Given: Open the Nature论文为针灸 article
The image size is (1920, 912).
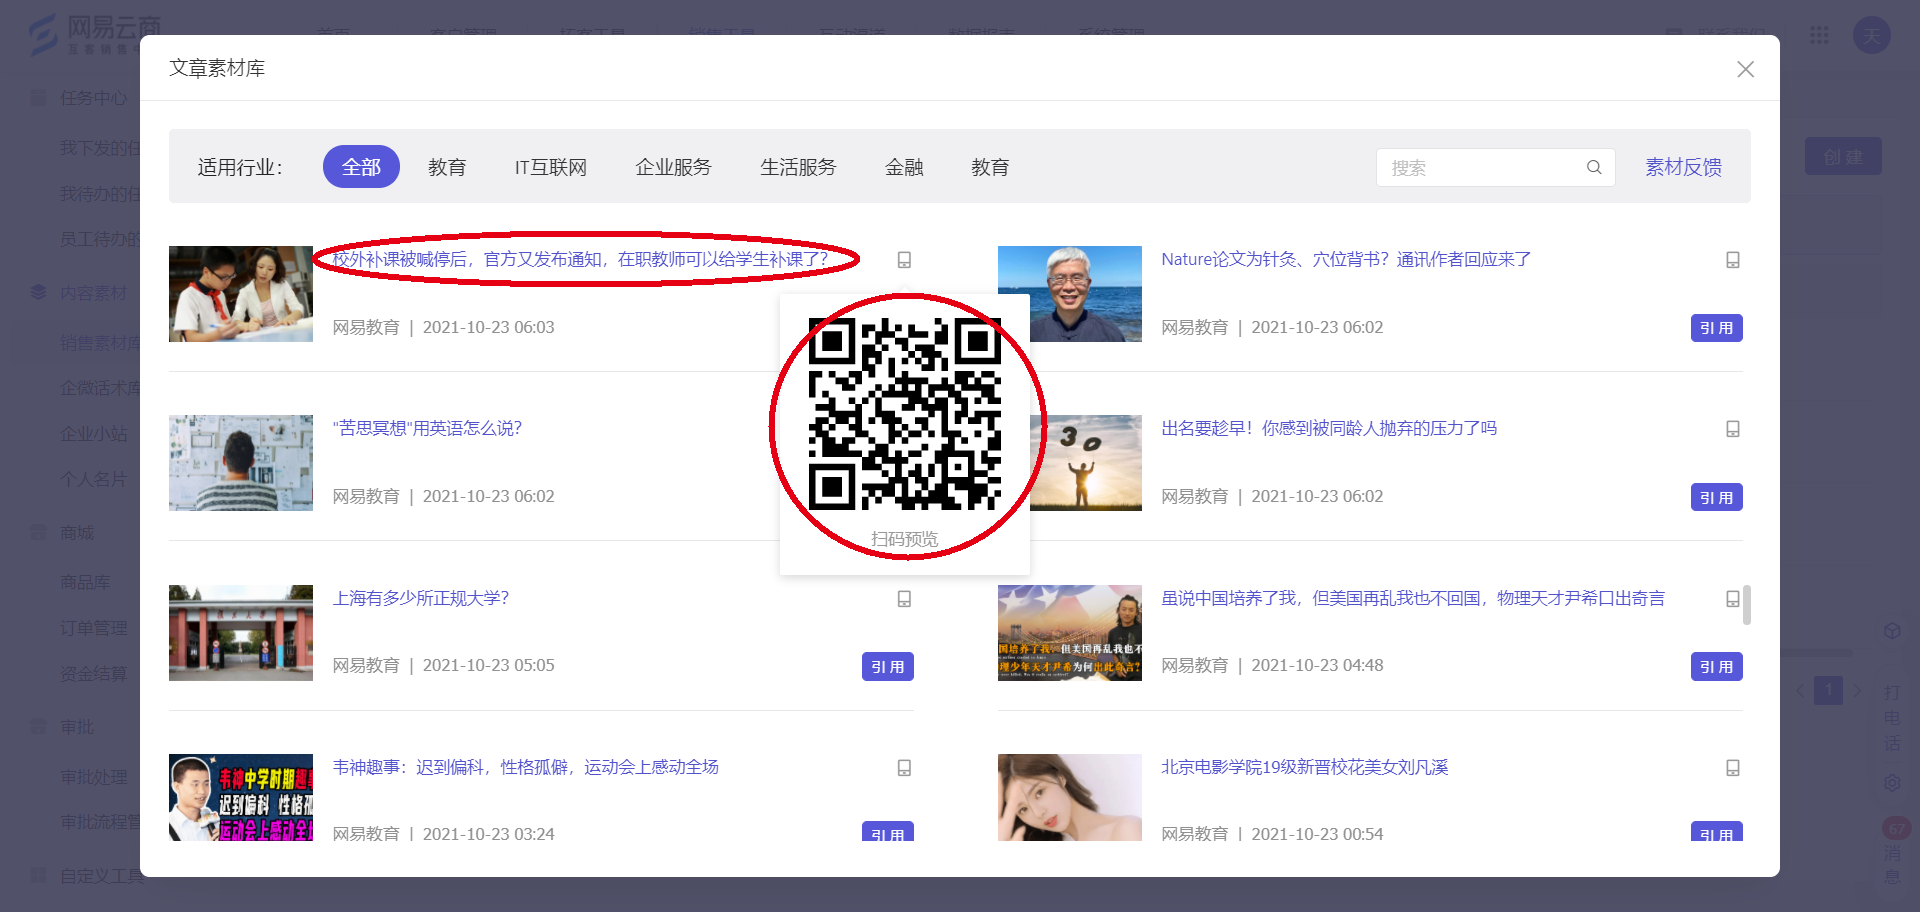Looking at the screenshot, I should pos(1346,260).
